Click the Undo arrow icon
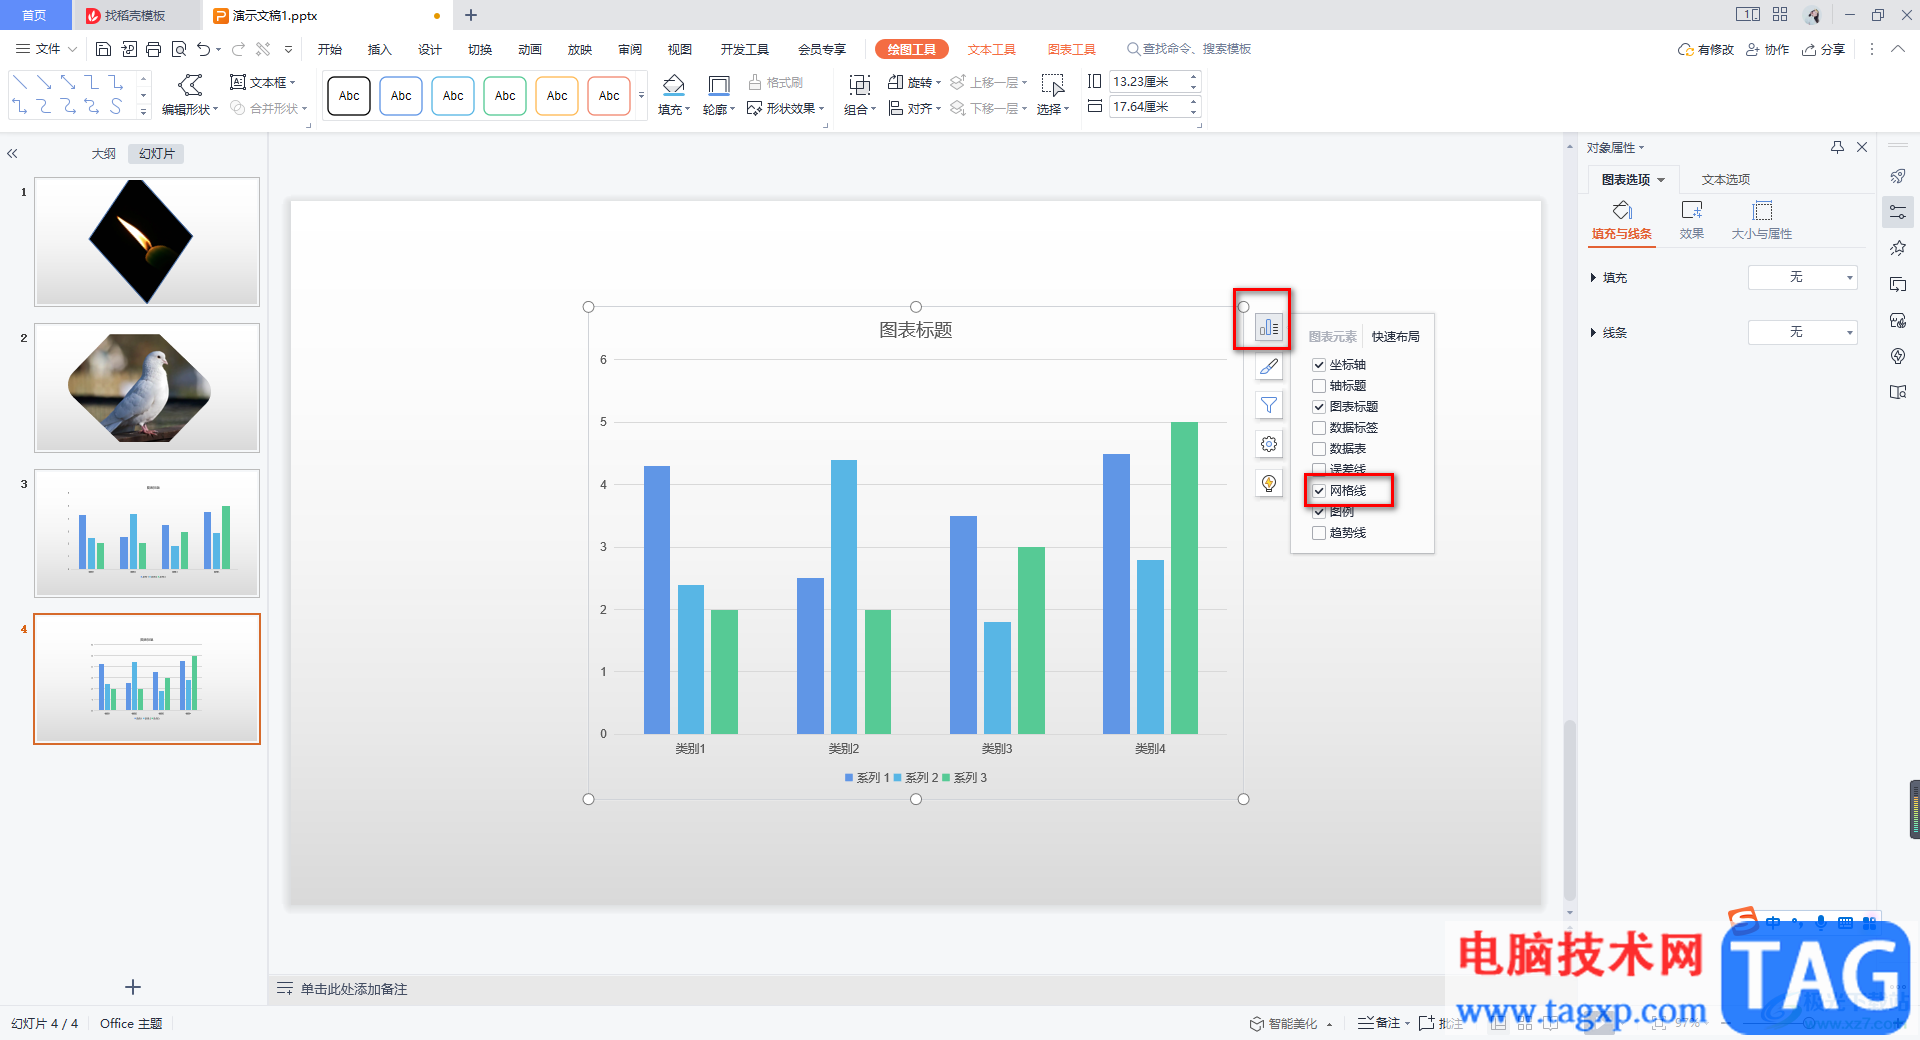Screen dimensions: 1920x1040 point(204,49)
